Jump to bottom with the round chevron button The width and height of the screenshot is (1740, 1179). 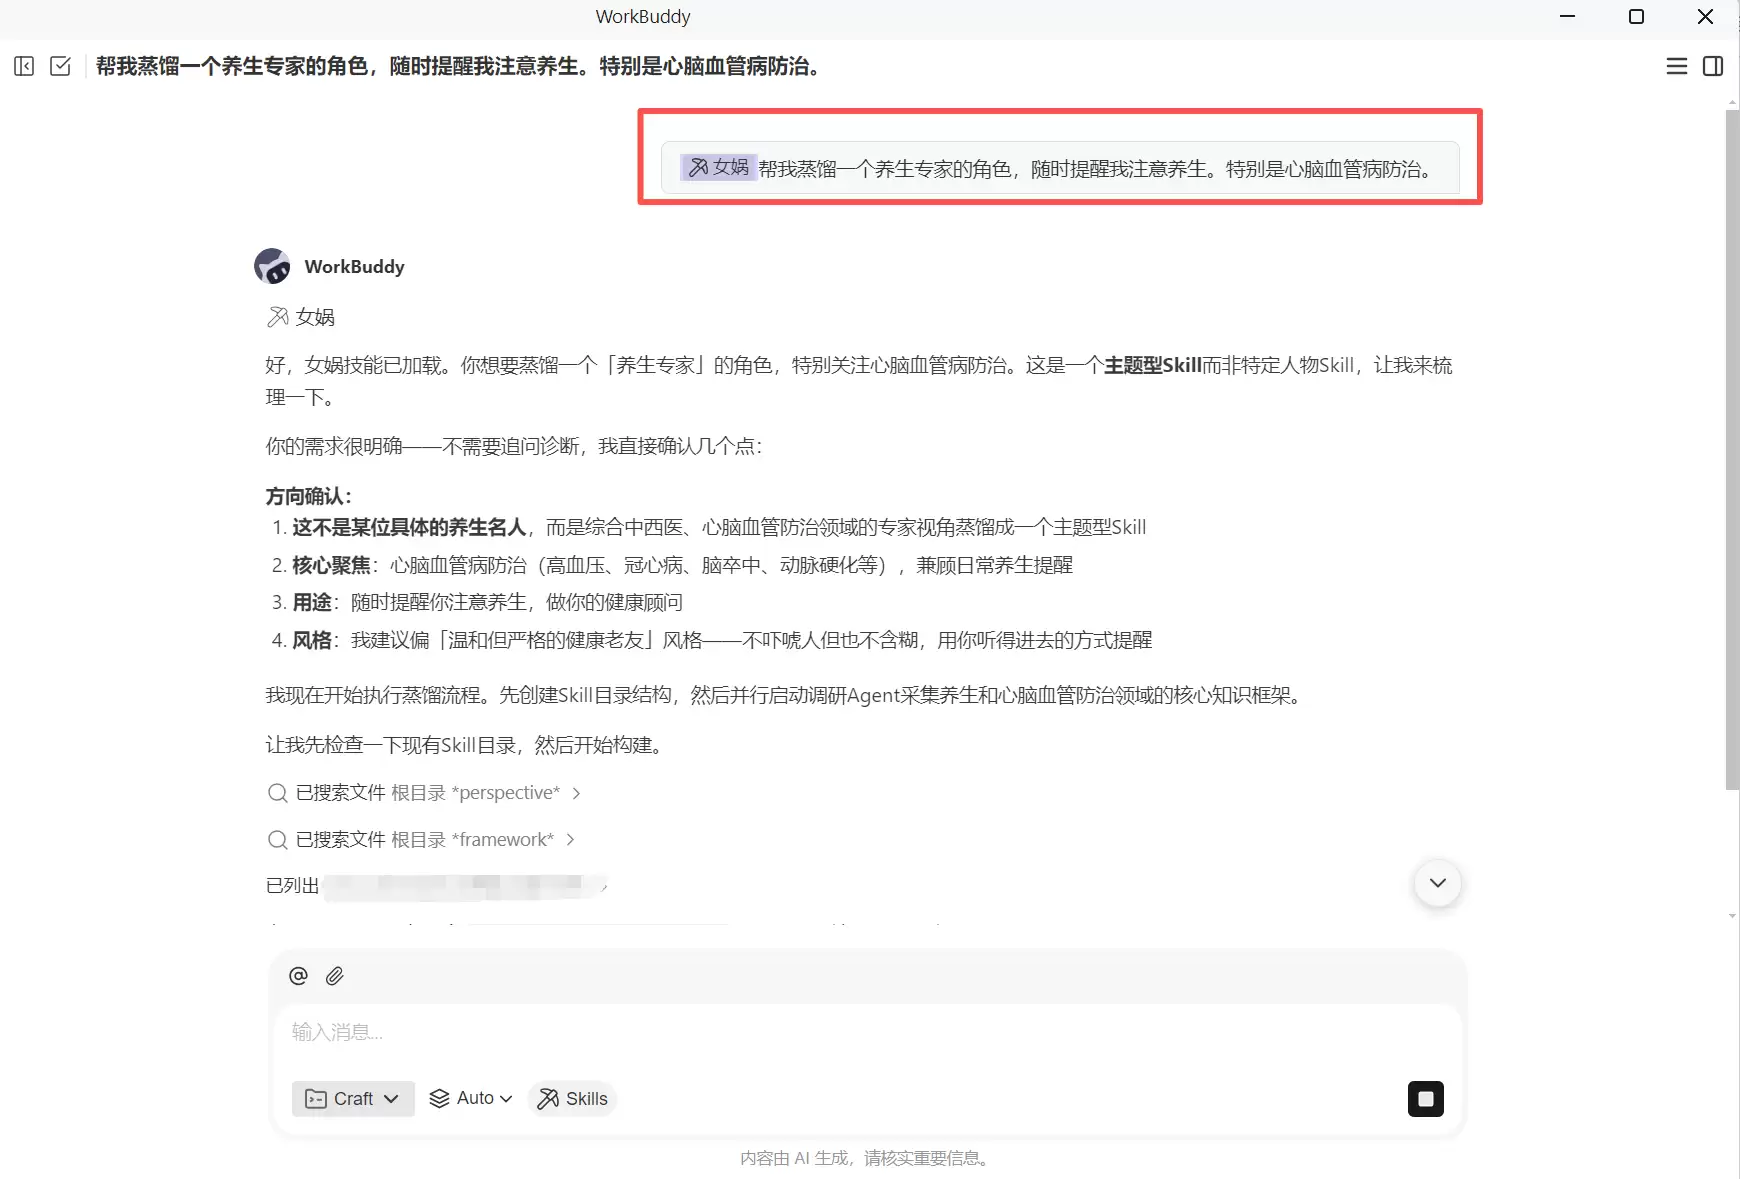pos(1438,883)
